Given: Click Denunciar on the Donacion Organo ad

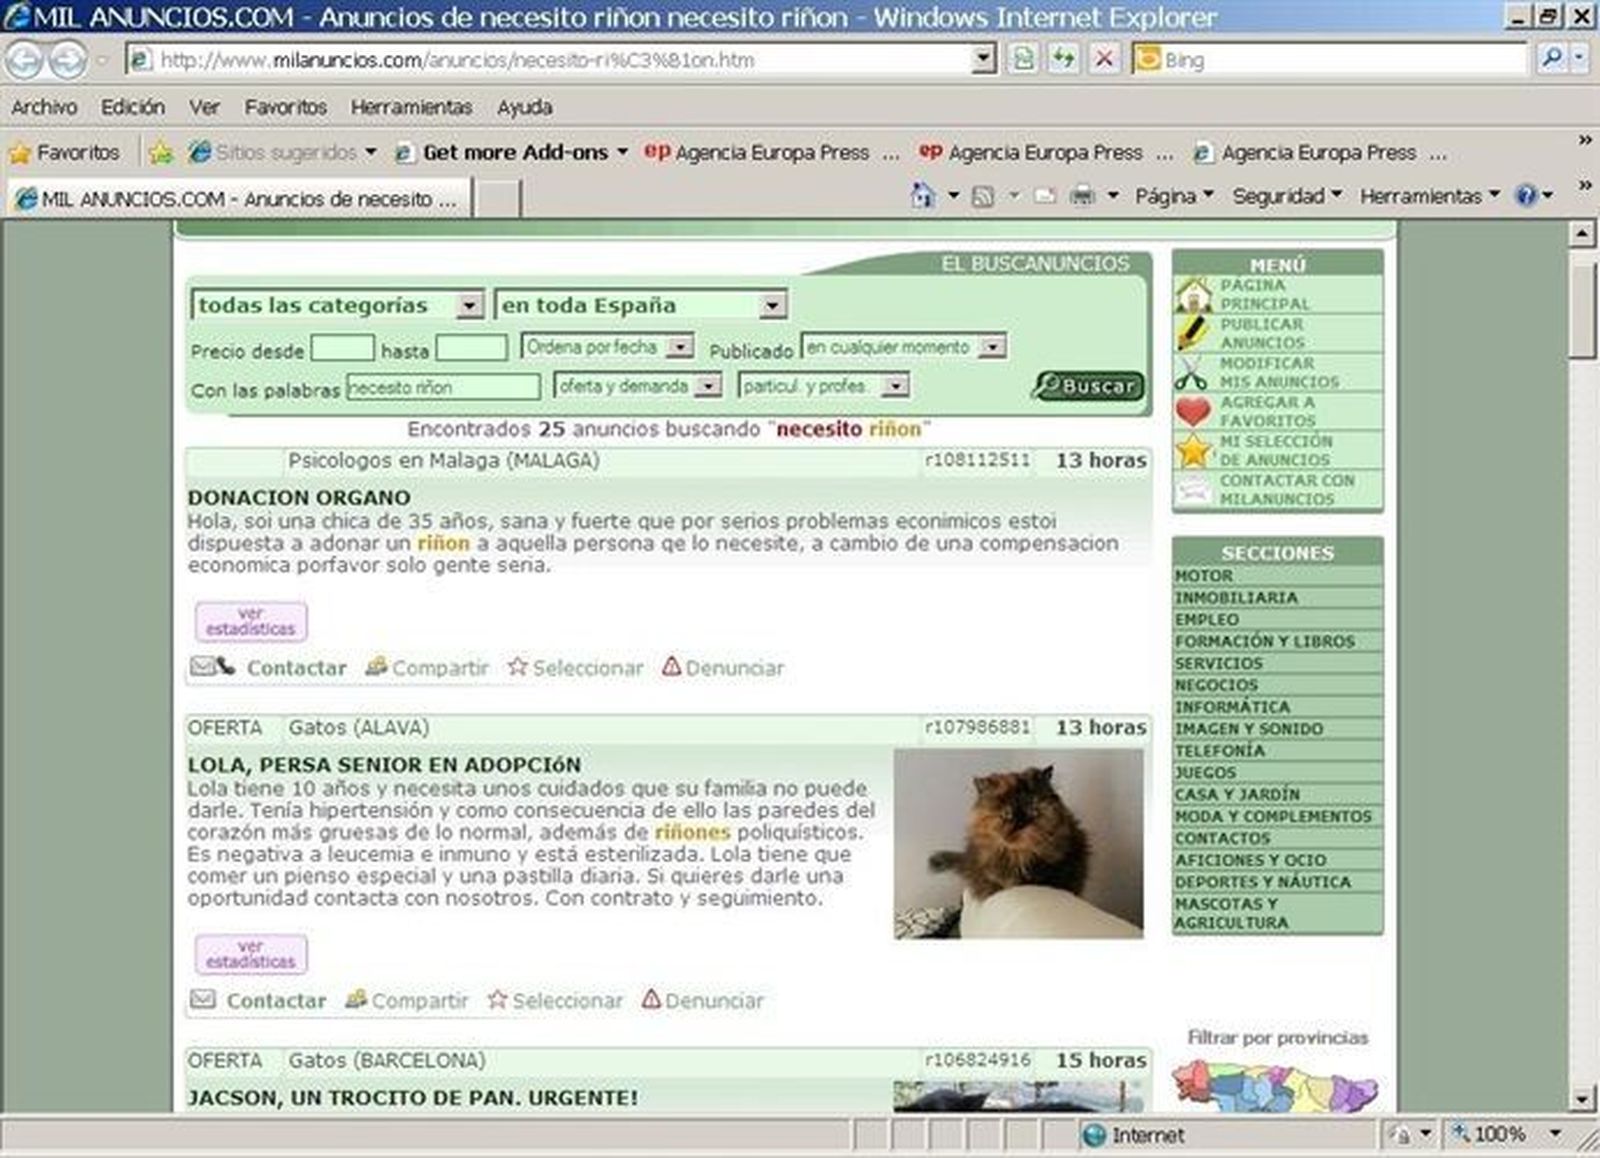Looking at the screenshot, I should pos(723,668).
